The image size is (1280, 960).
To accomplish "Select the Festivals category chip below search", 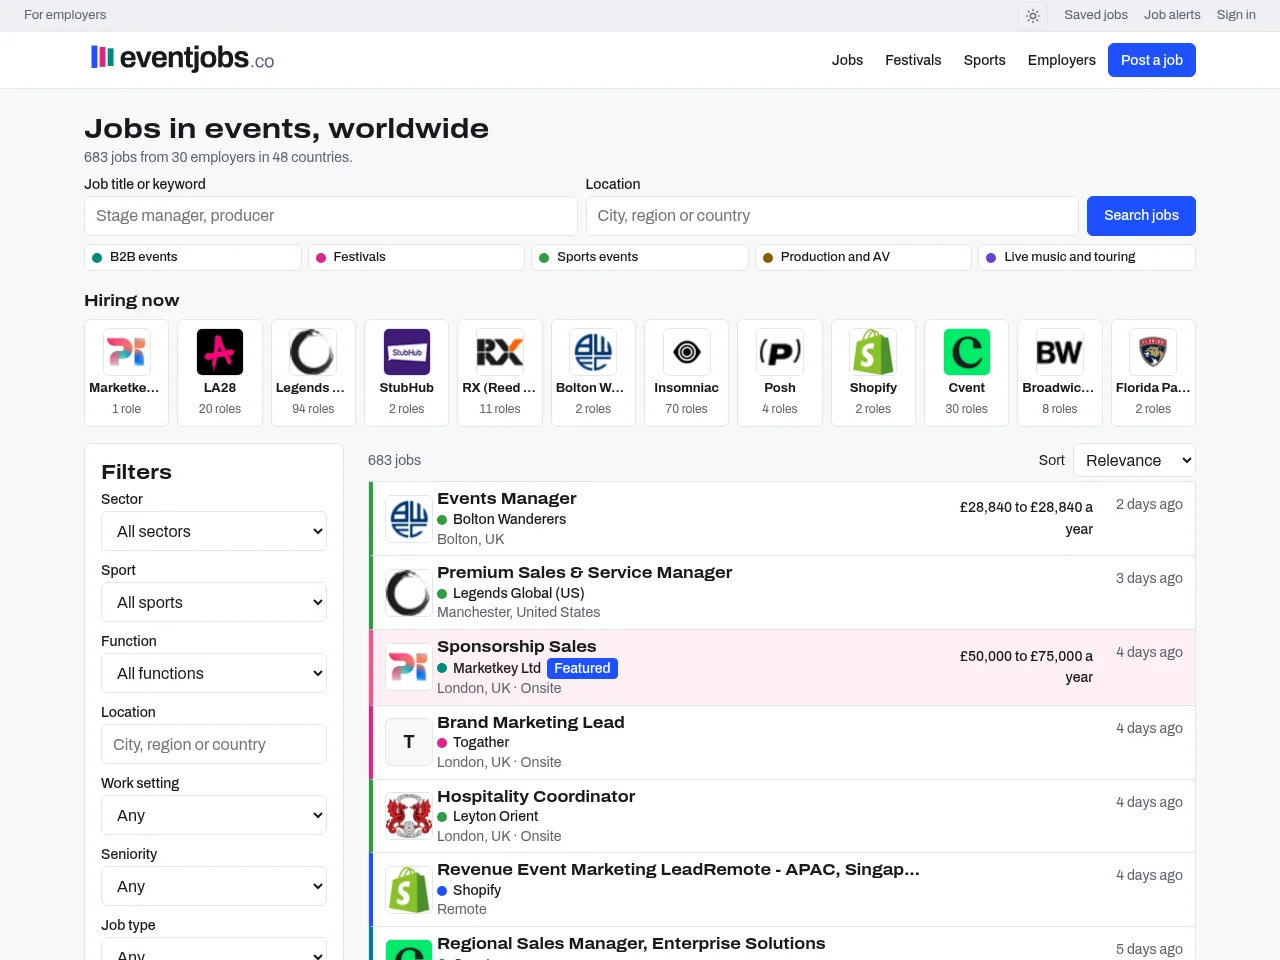I will (416, 257).
